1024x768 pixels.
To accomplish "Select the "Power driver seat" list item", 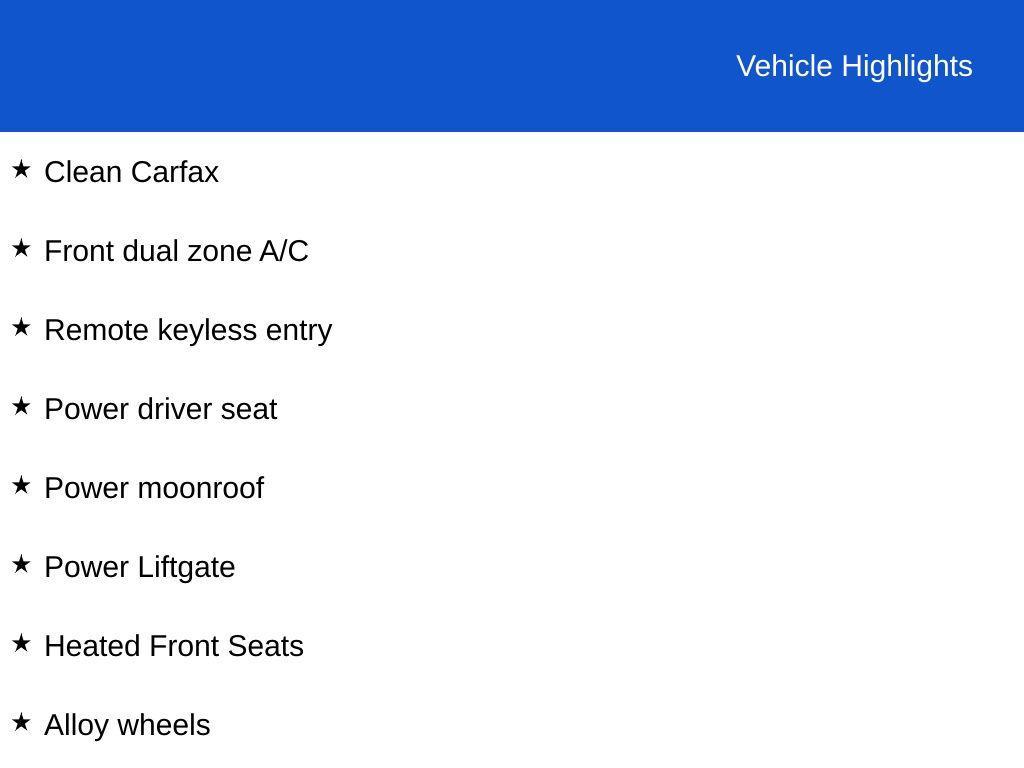I will 160,409.
